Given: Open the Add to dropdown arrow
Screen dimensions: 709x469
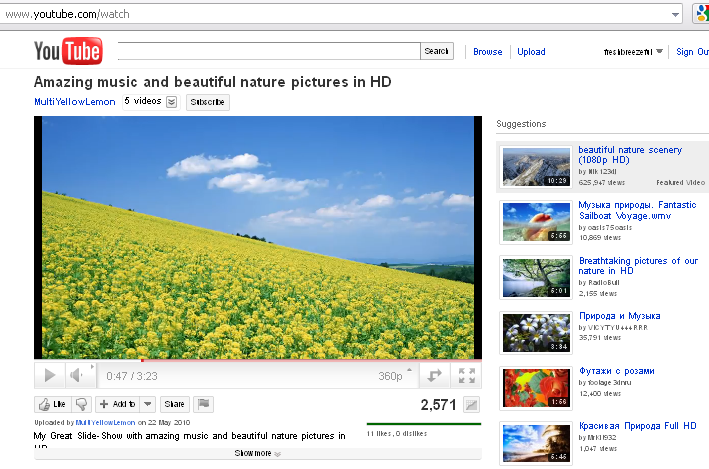Looking at the screenshot, I should click(x=148, y=404).
